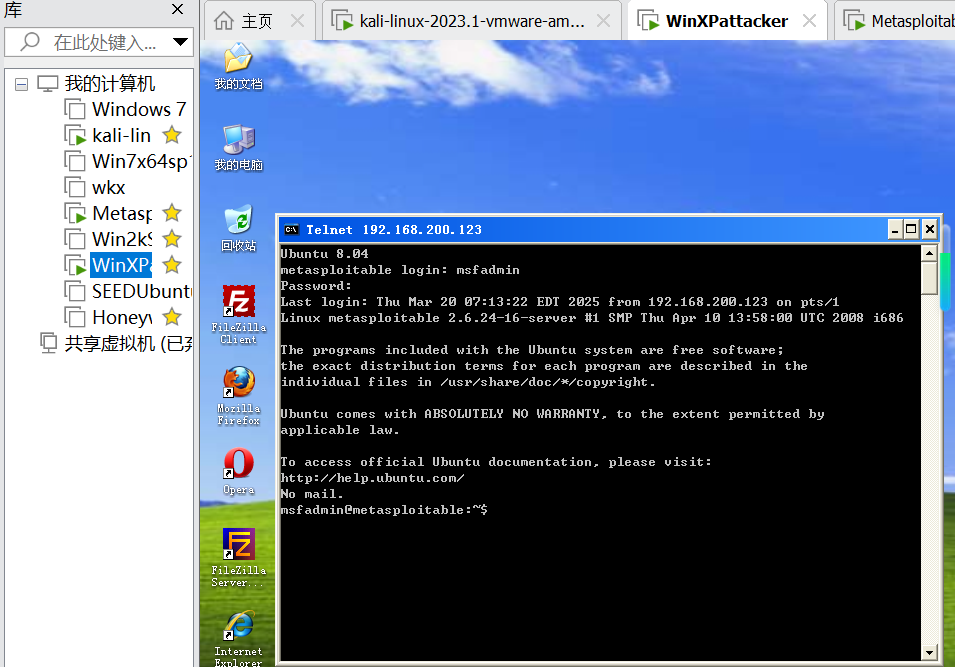Open the 回收站 recycle bin icon
The width and height of the screenshot is (955, 667).
tap(238, 228)
